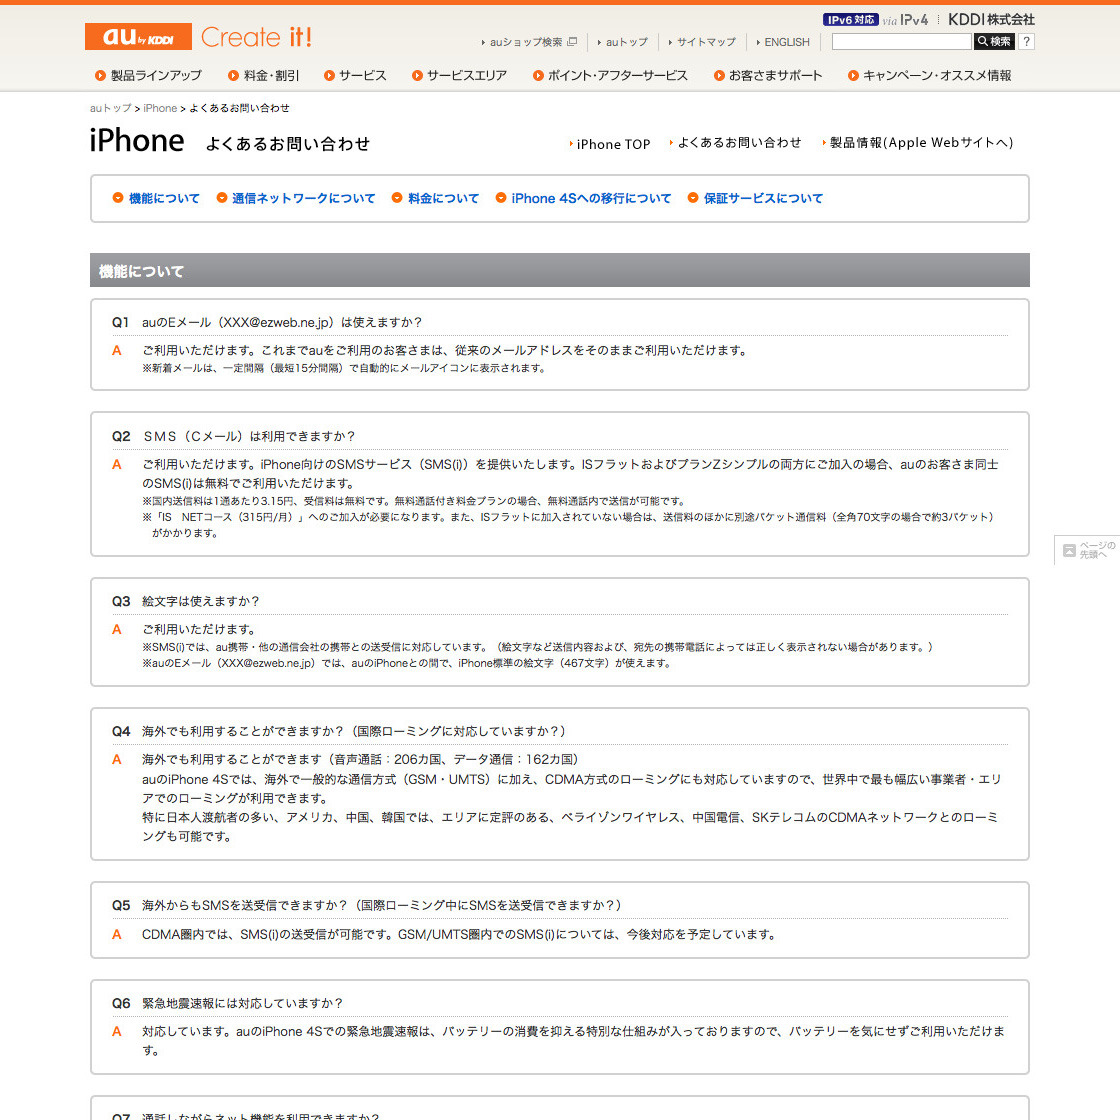Image resolution: width=1120 pixels, height=1120 pixels.
Task: Jump to 料金について section
Action: pos(444,199)
